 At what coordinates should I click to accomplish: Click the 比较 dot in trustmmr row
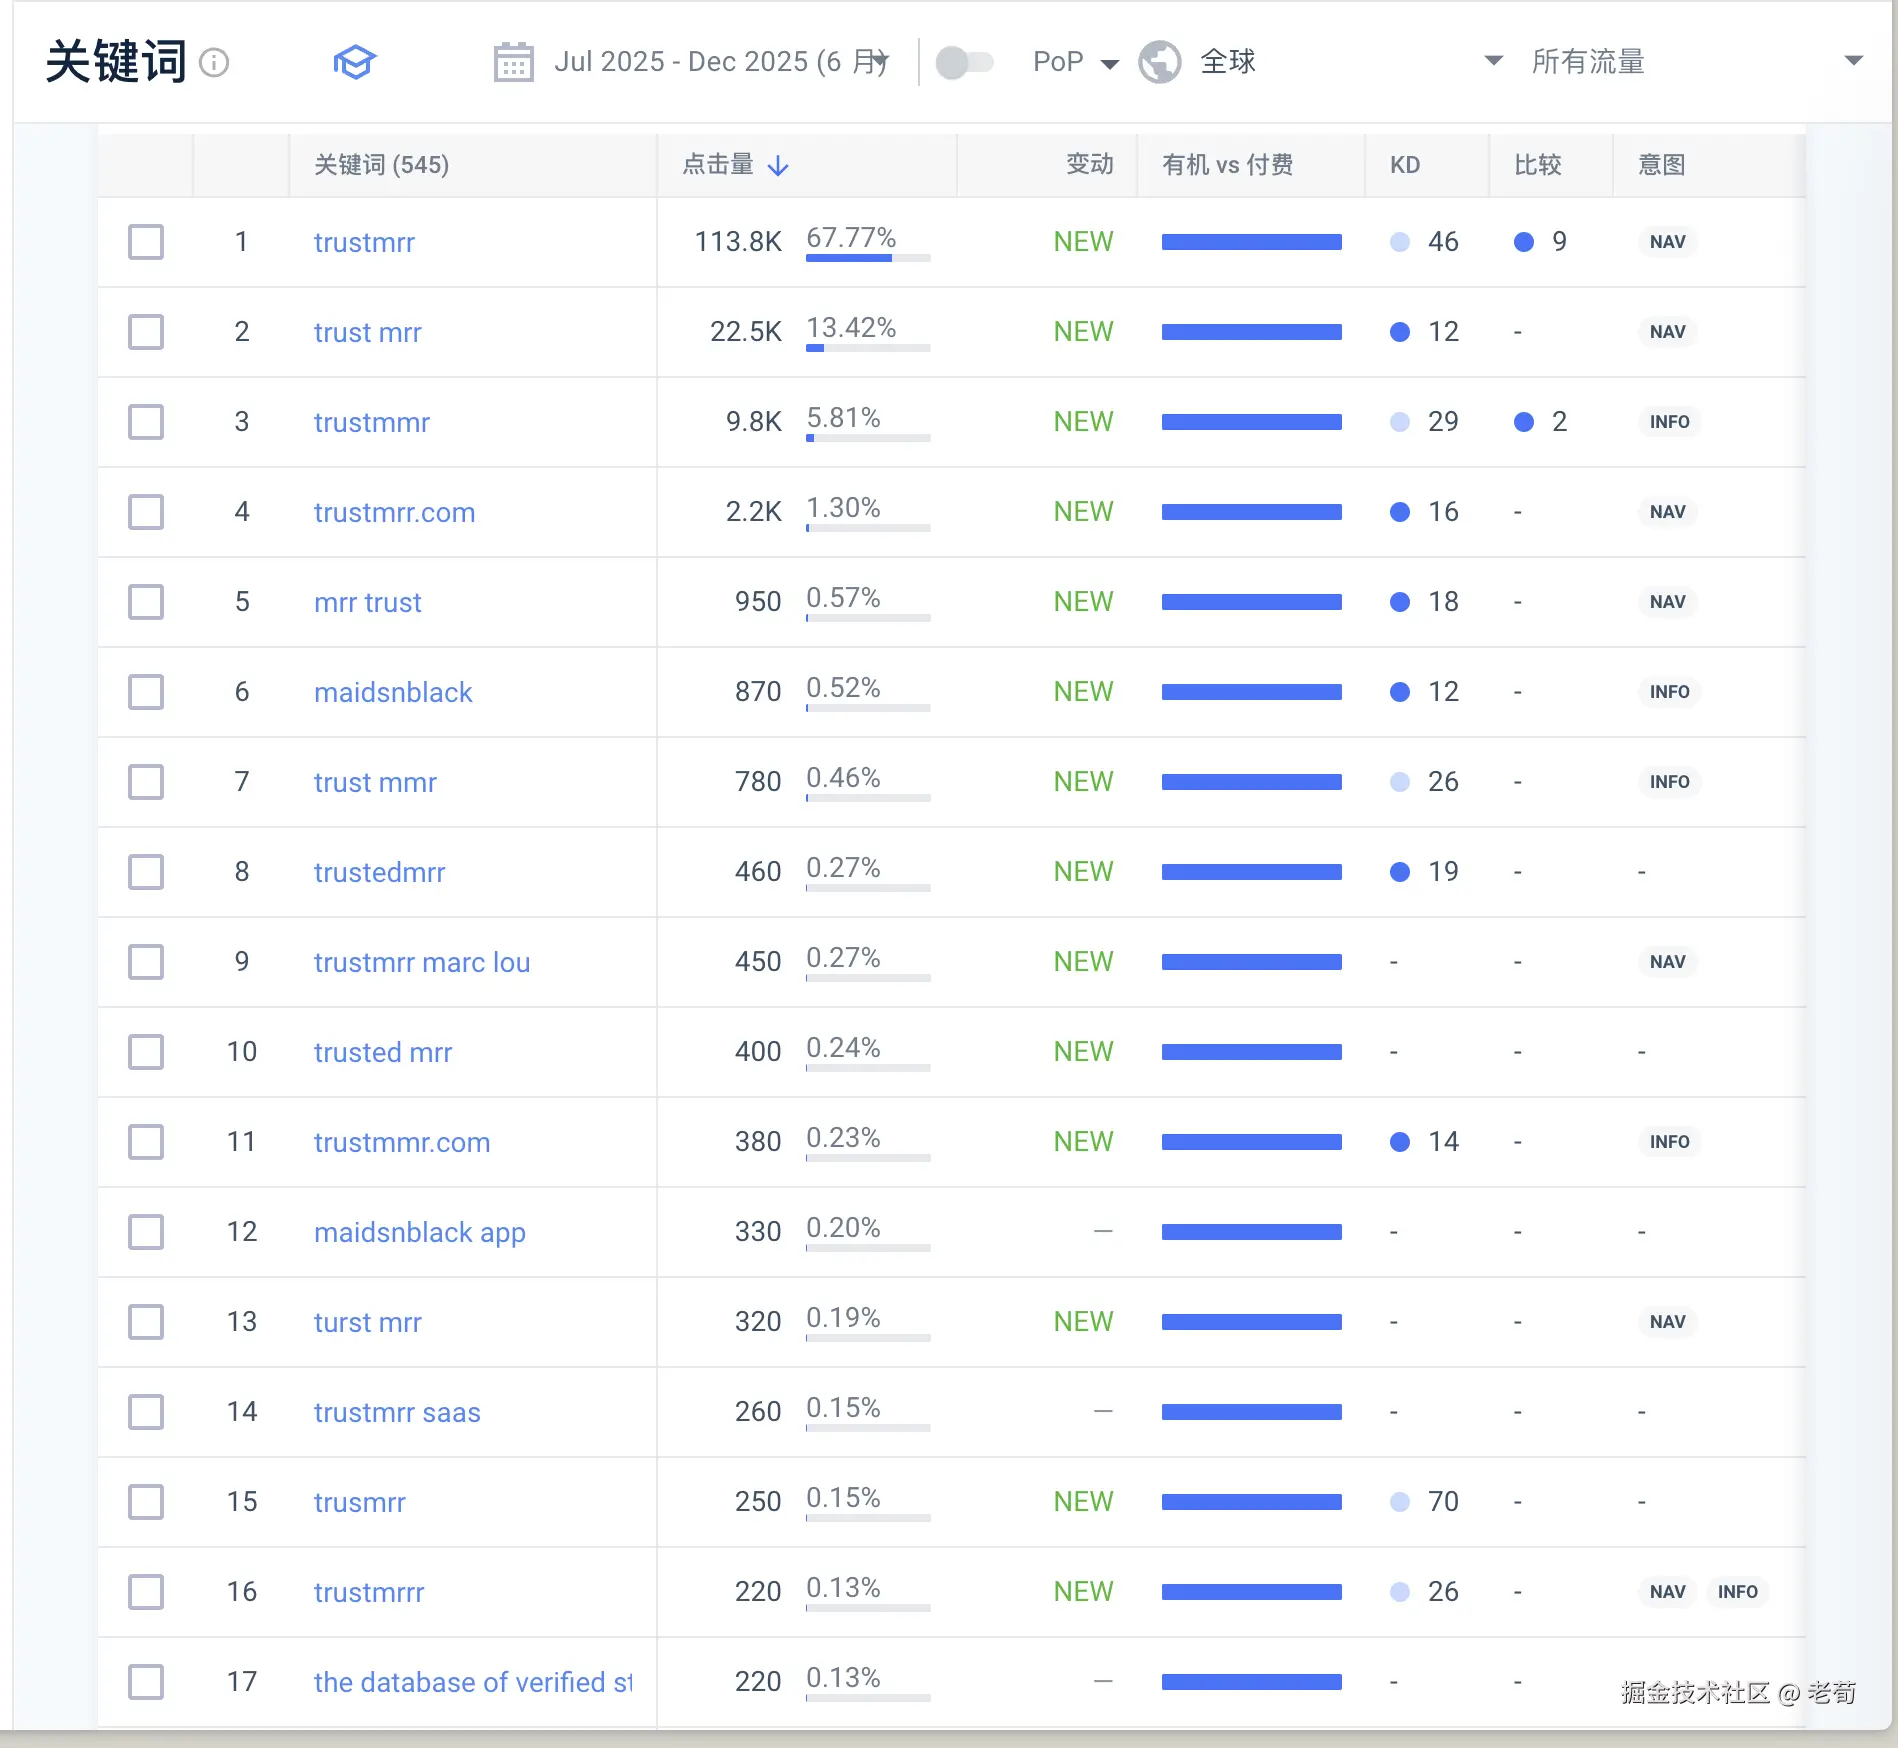tap(1524, 422)
